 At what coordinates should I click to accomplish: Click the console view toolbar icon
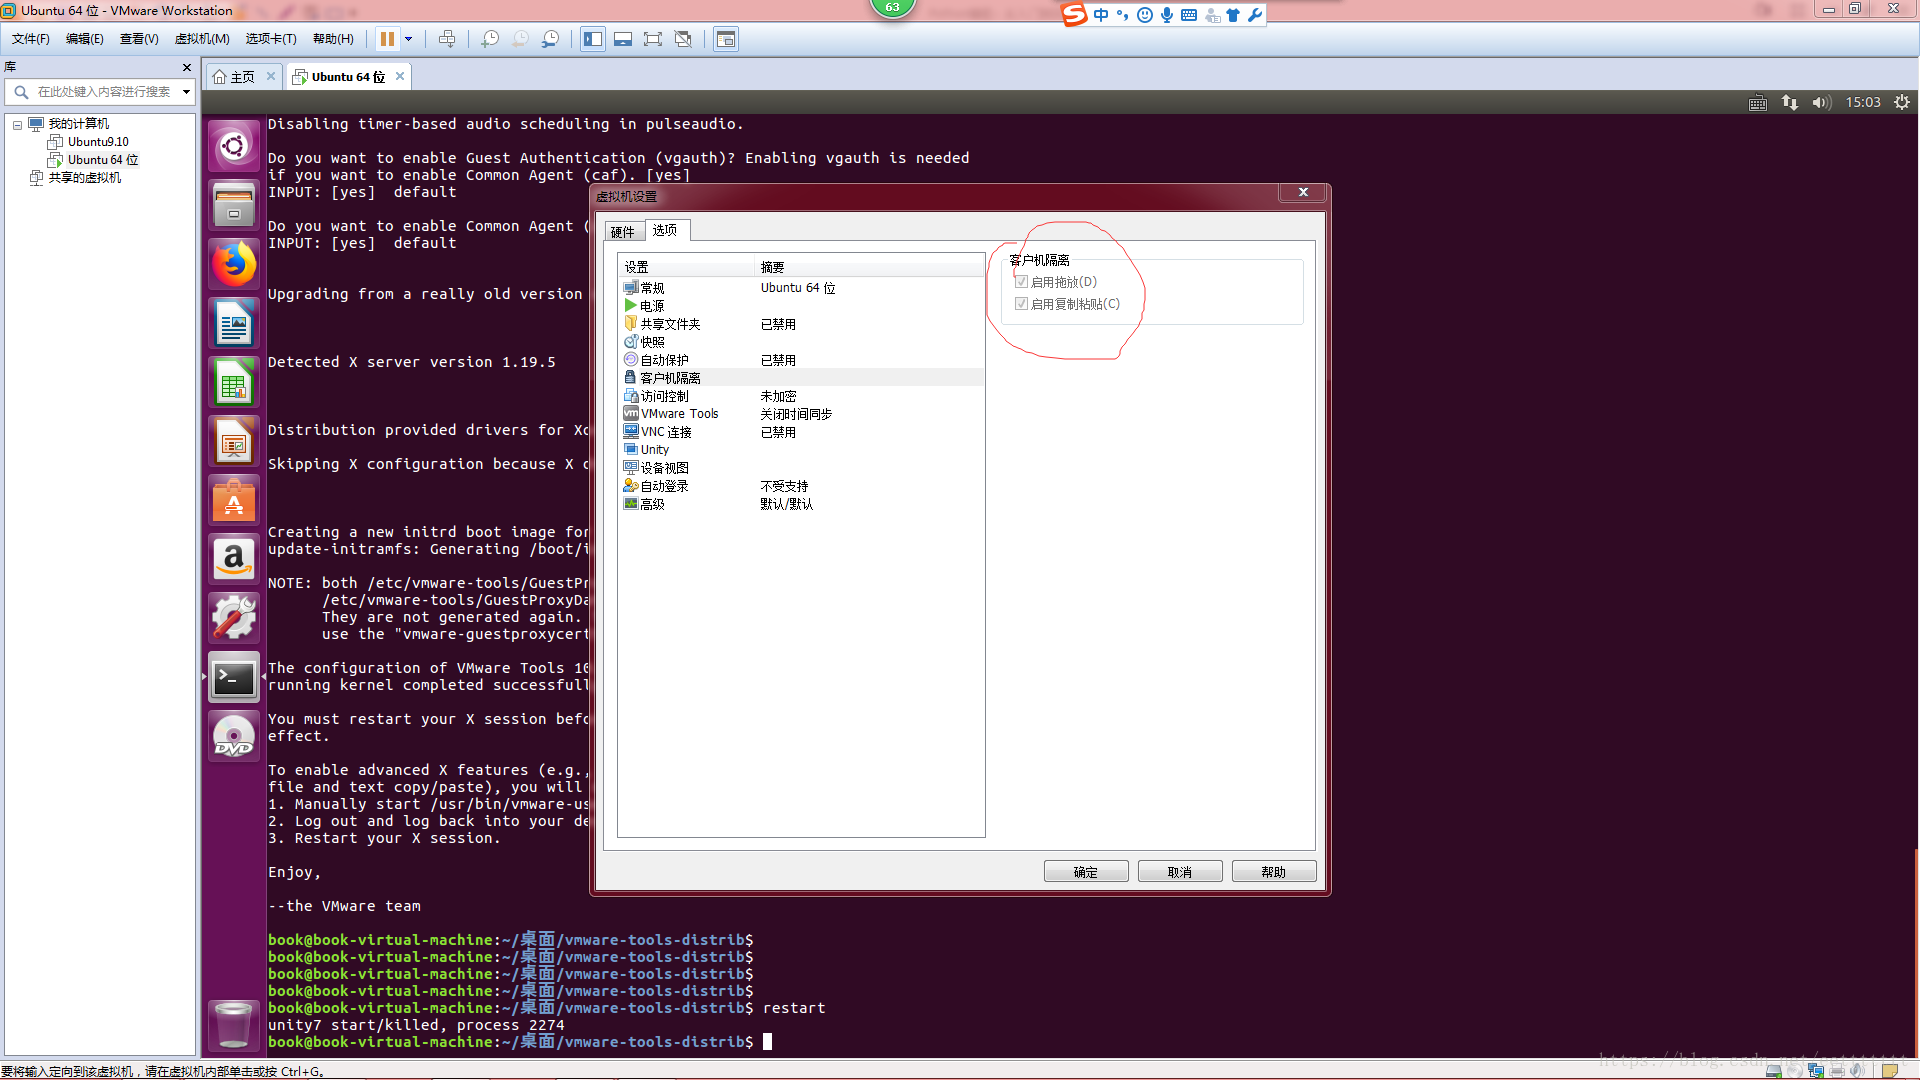point(726,39)
